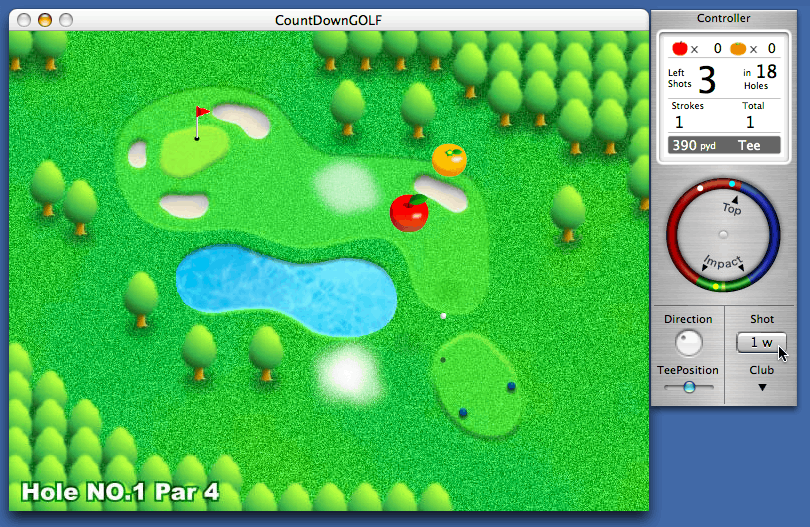Minimize the CountDownGOLF window

pos(45,20)
